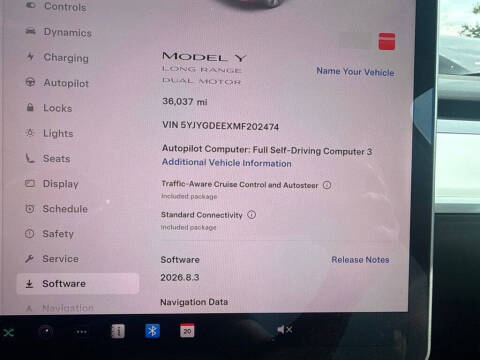Click the Navigation Data label
Image resolution: width=480 pixels, height=360 pixels.
pyautogui.click(x=194, y=302)
